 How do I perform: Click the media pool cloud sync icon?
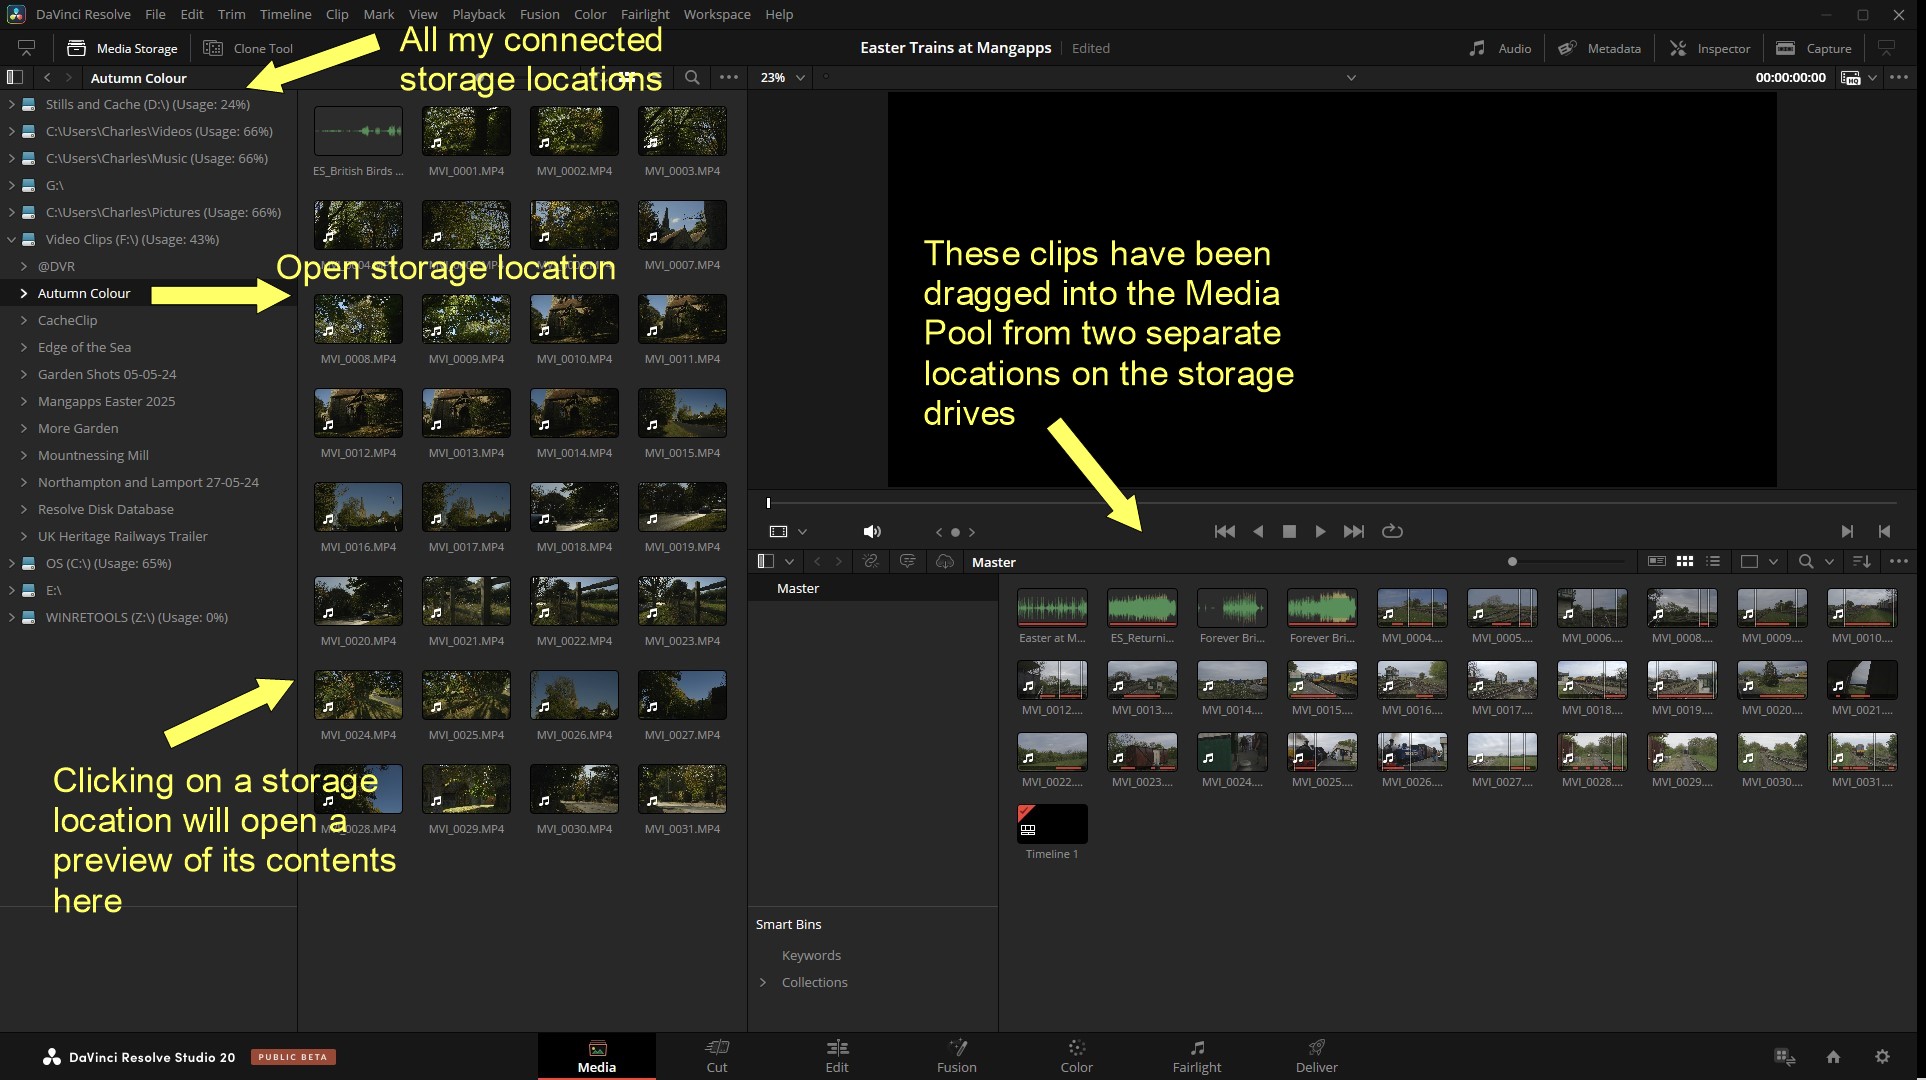[944, 562]
